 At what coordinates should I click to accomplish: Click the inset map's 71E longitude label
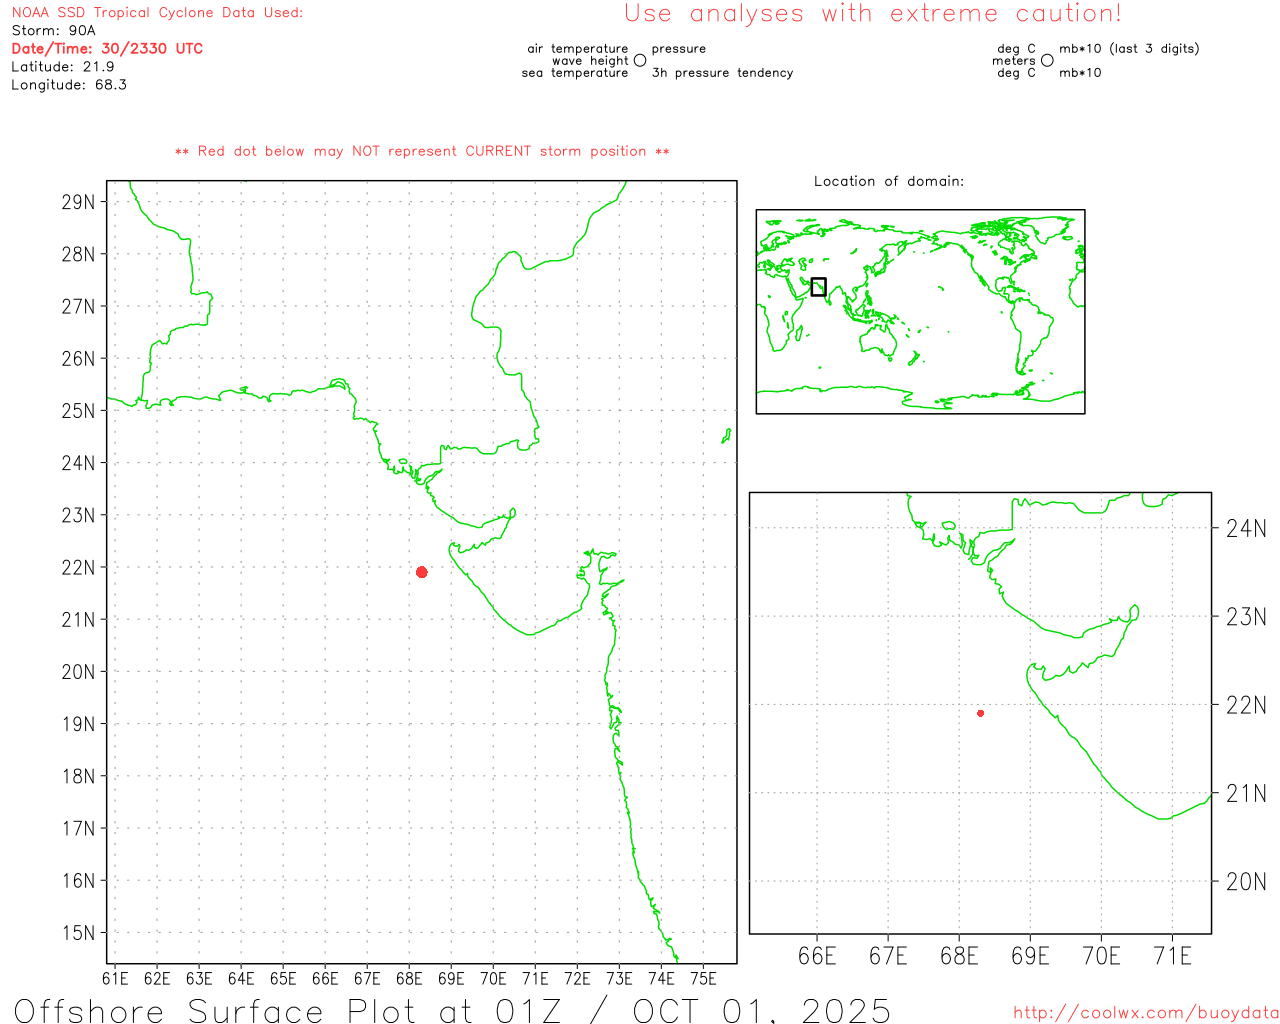point(1173,957)
